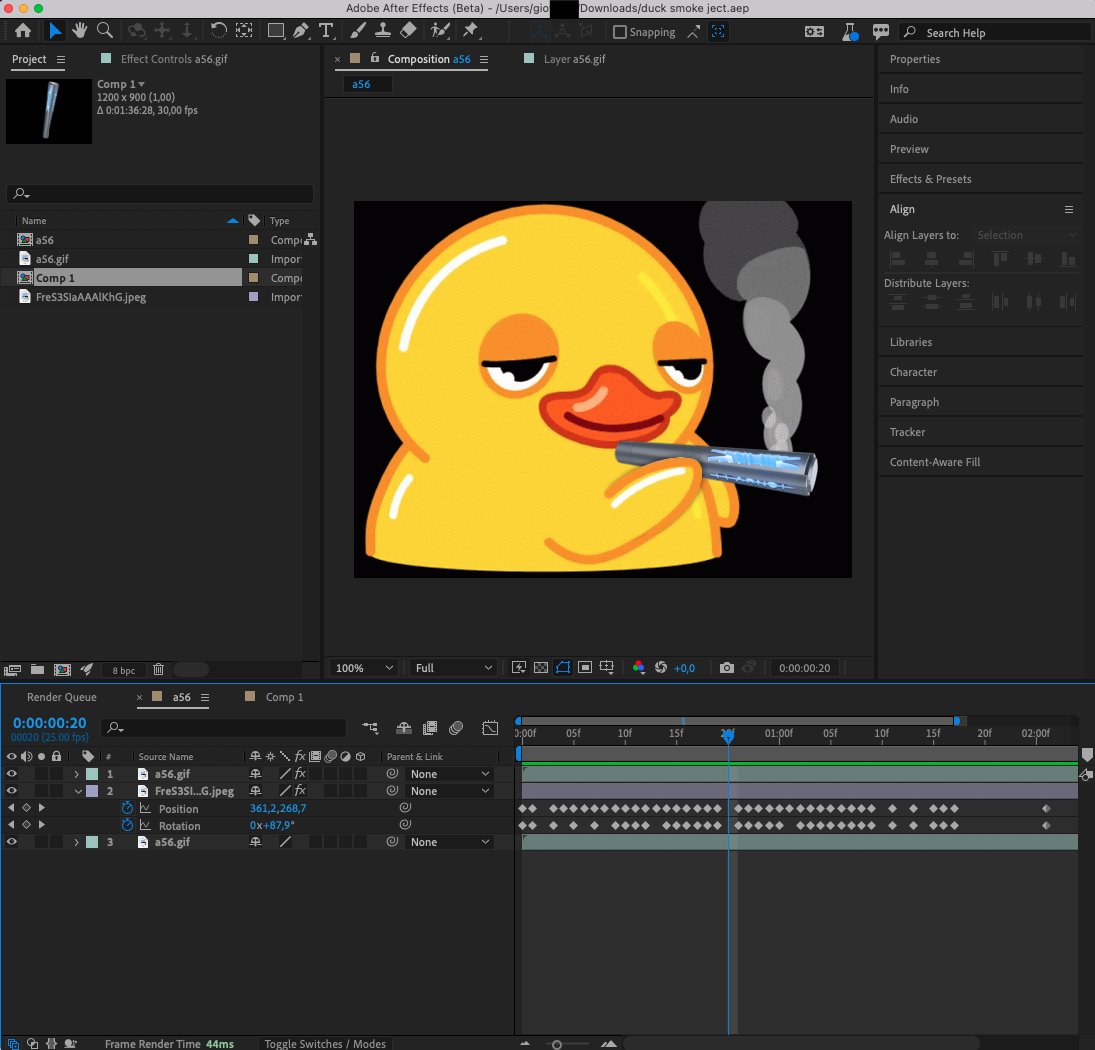Switch to Comp 1 timeline tab
Image resolution: width=1095 pixels, height=1050 pixels.
coord(284,697)
